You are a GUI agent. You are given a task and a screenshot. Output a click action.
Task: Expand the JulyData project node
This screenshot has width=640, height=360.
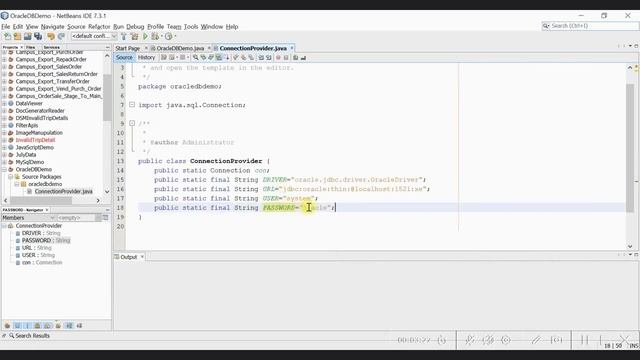[x=4, y=155]
